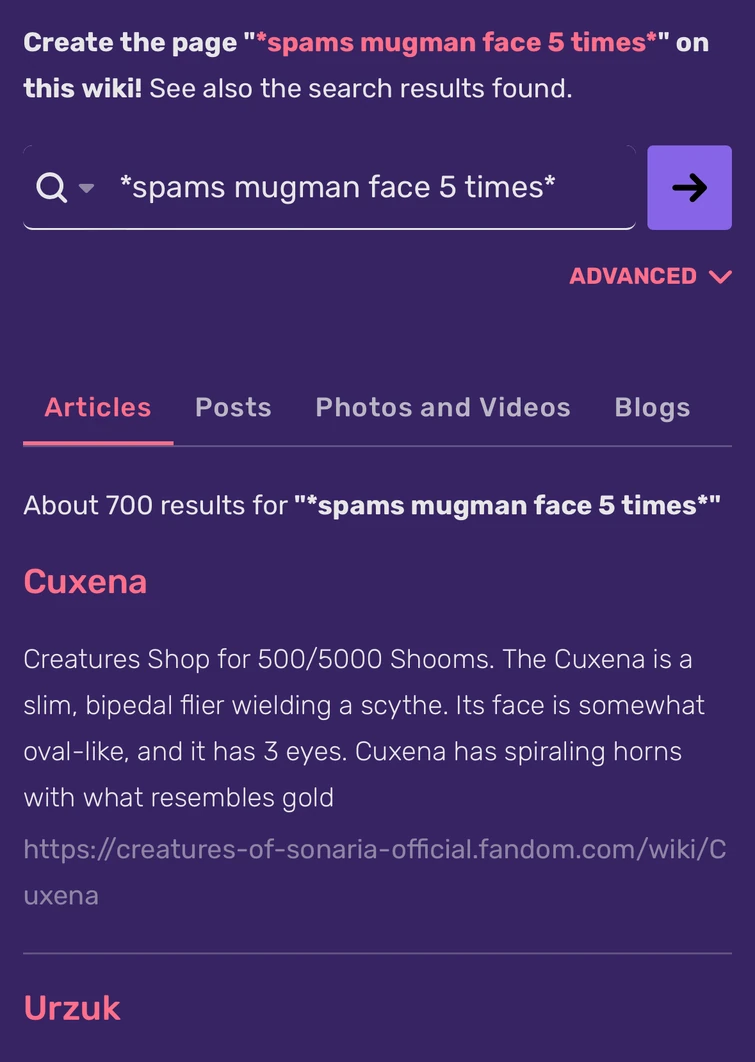
Task: Open the Urzuk article title link
Action: click(72, 1008)
